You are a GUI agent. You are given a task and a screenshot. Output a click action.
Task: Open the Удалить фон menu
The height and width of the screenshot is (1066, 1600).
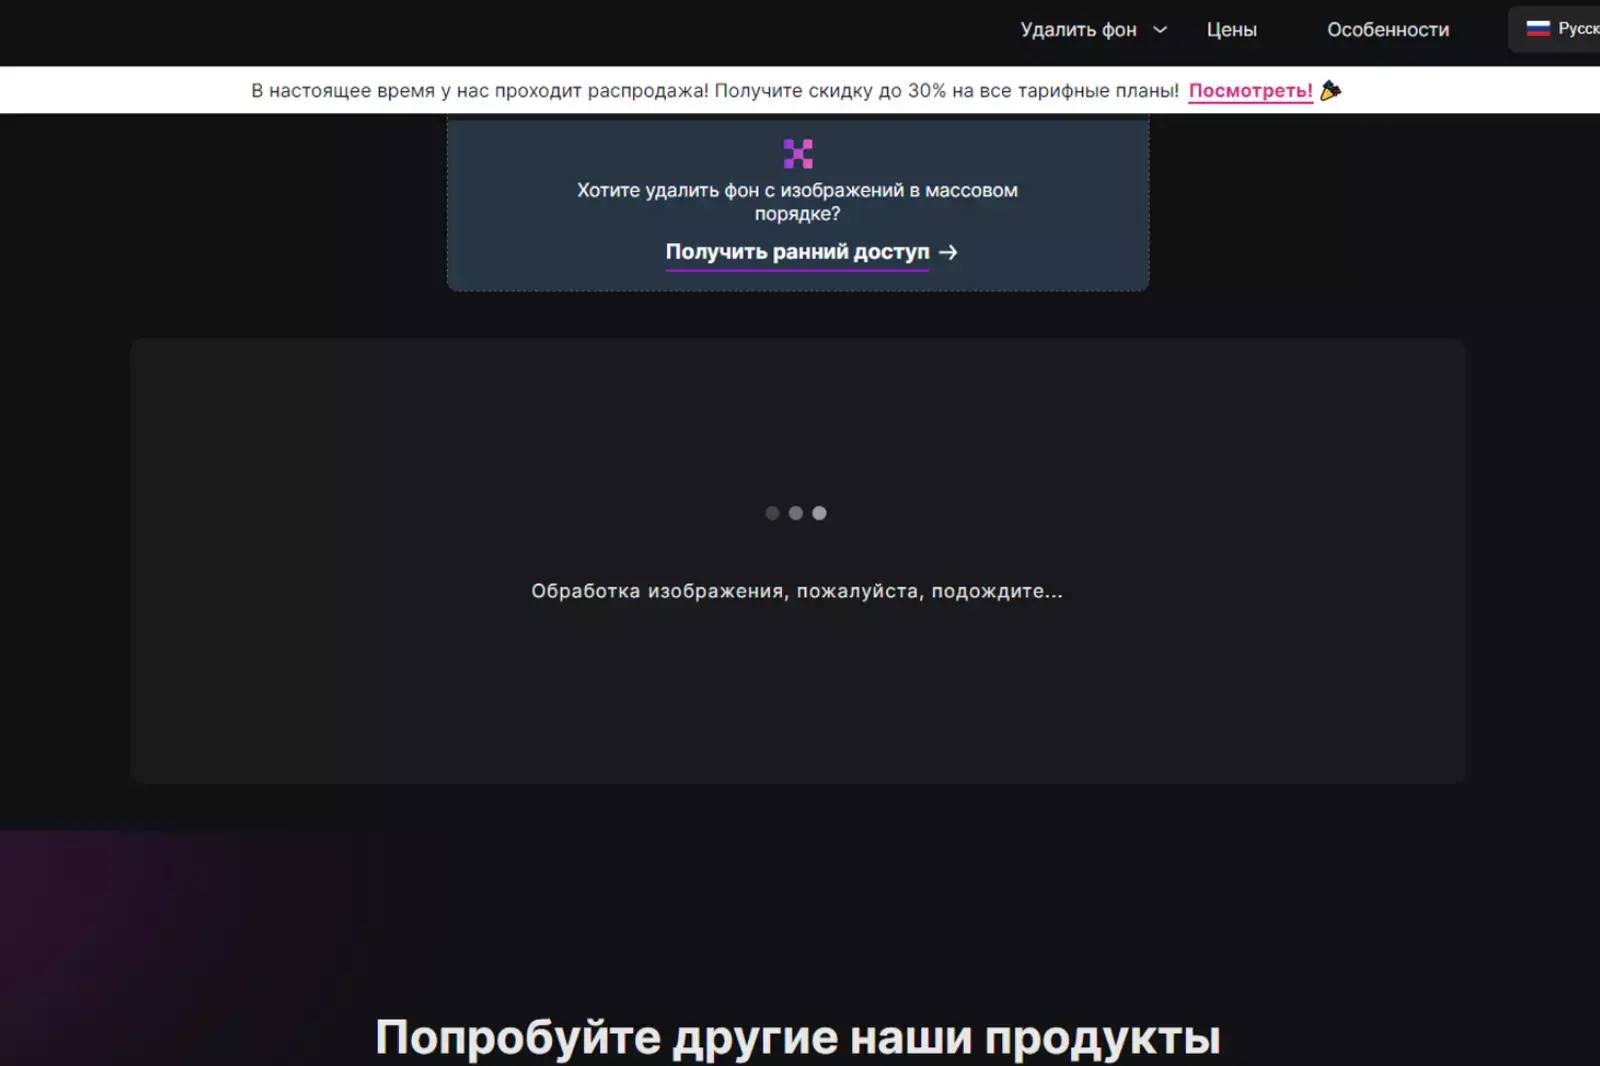point(1078,30)
